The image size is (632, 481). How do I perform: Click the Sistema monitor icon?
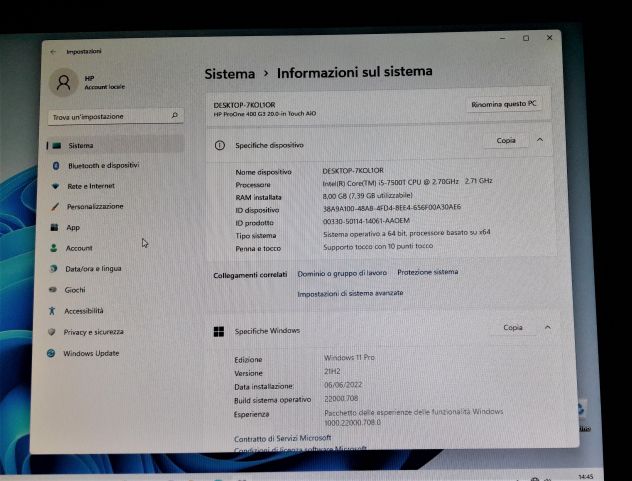tap(56, 146)
